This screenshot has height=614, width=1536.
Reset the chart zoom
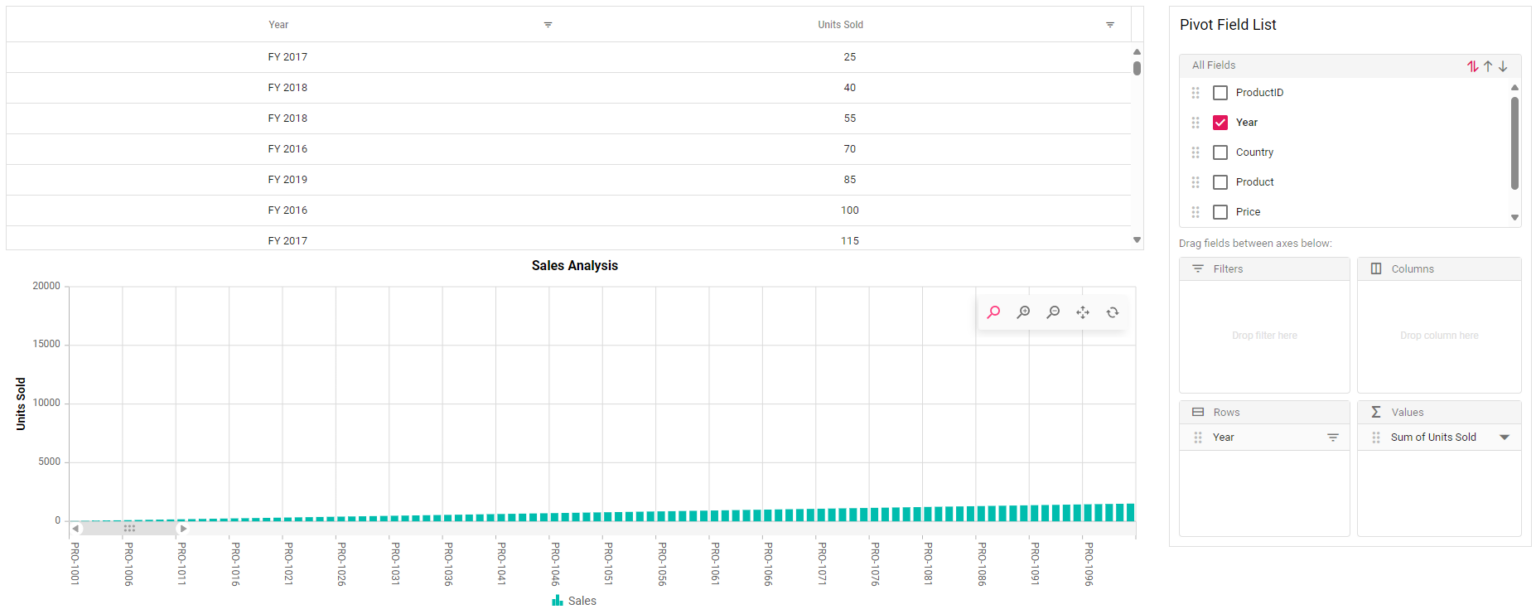1113,311
